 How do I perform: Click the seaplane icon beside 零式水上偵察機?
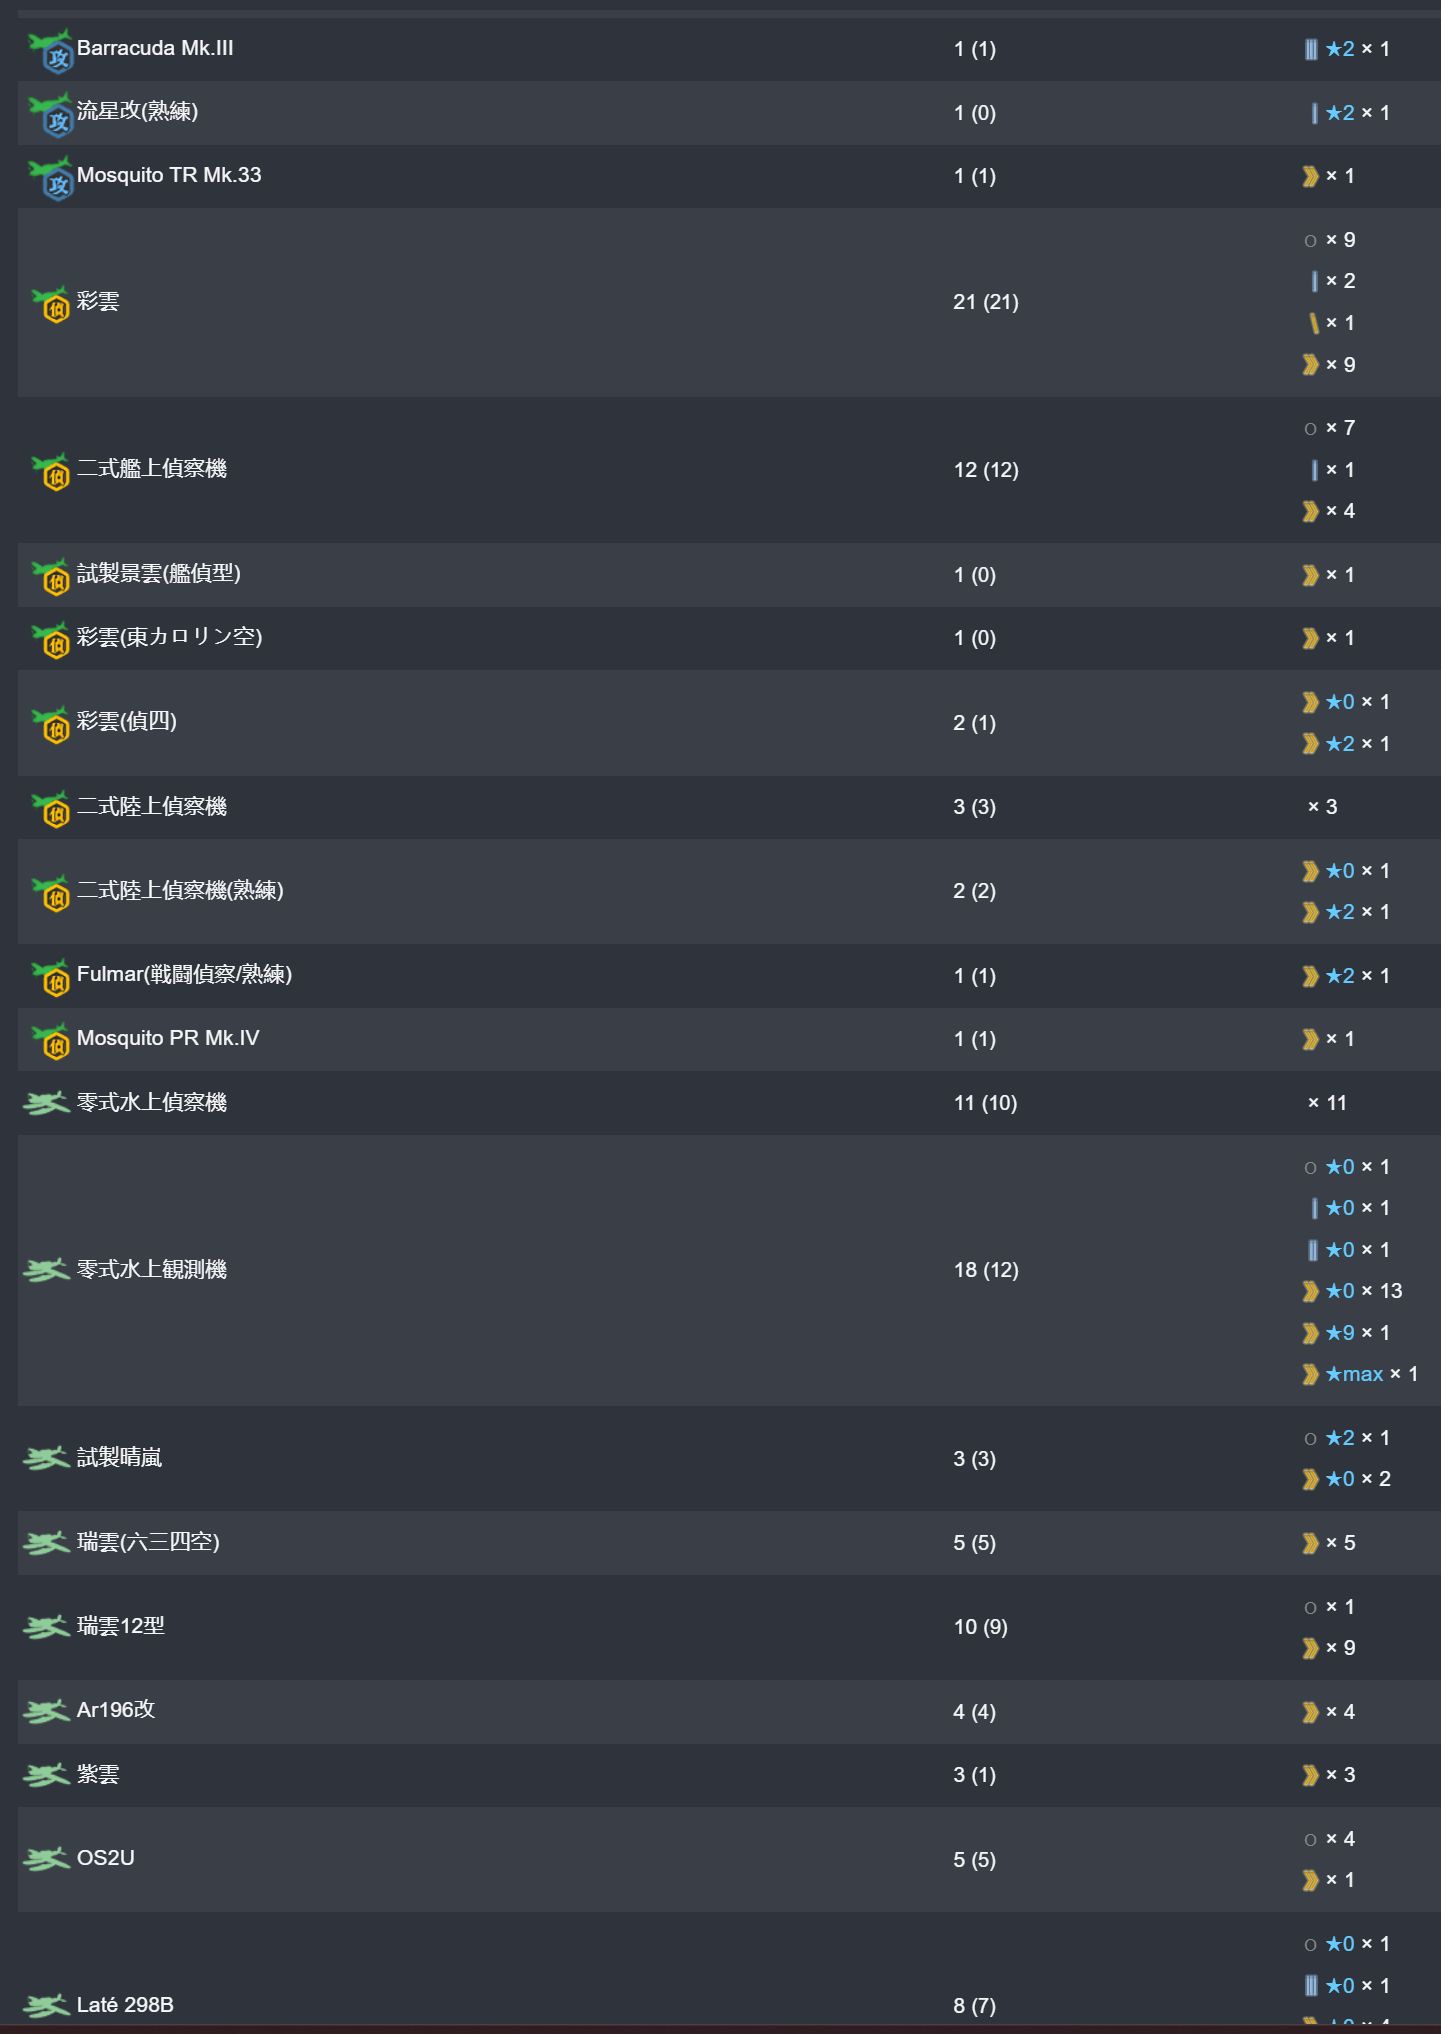(x=46, y=1103)
